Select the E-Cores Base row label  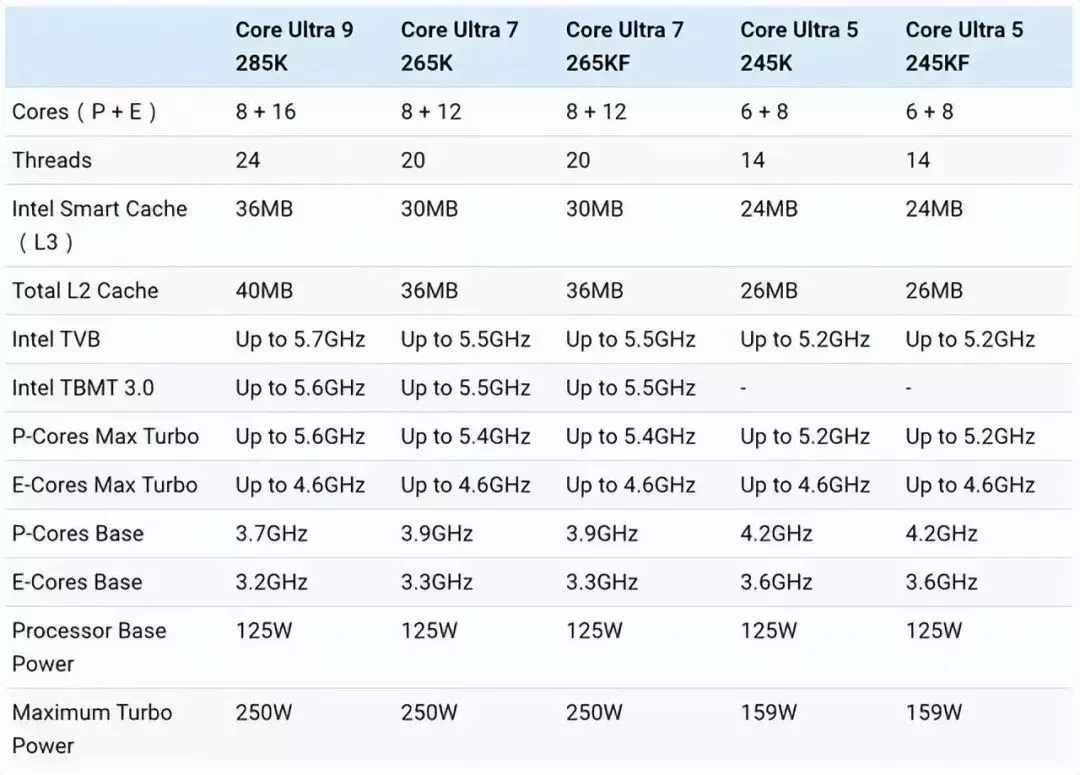tap(77, 582)
